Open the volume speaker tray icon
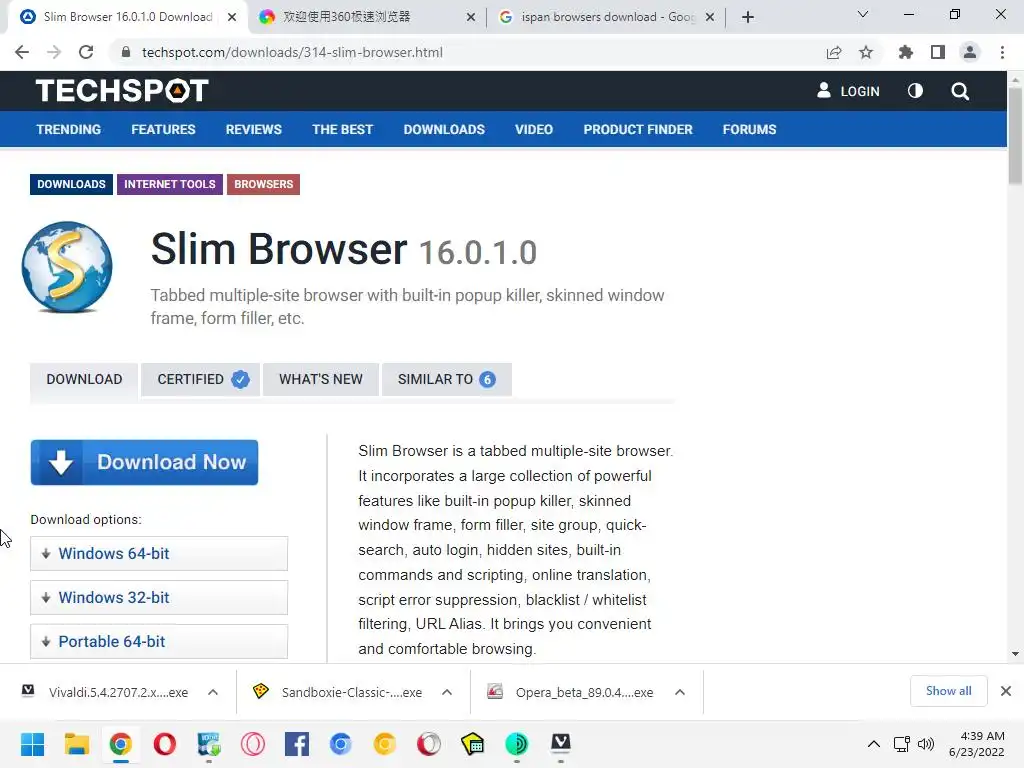This screenshot has width=1024, height=768. (926, 744)
